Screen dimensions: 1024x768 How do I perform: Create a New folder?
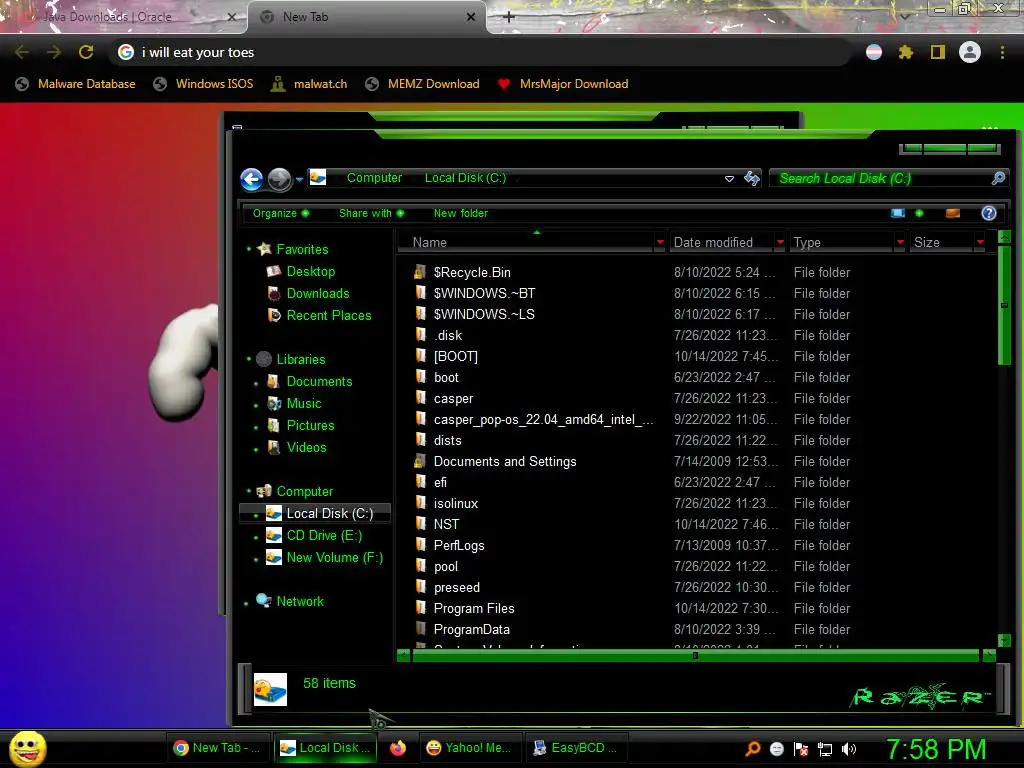point(460,214)
